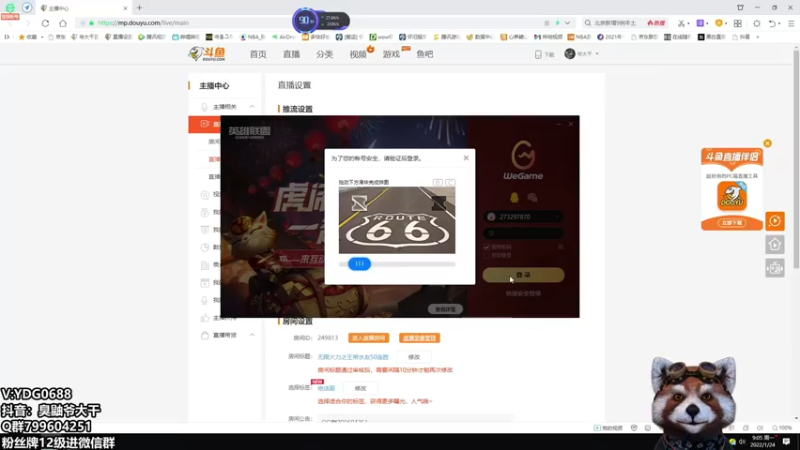Open the 游戏 games tab on Douyu
Image resolution: width=800 pixels, height=450 pixels.
click(x=391, y=54)
